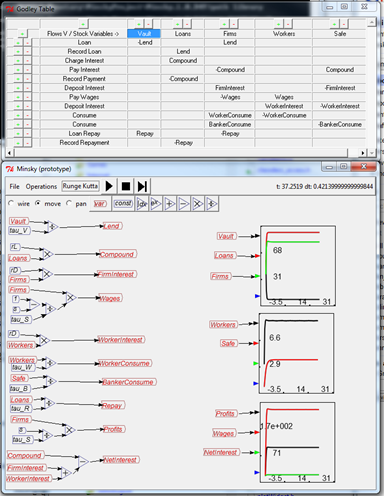
Task: Select the exponential operation icon
Action: tap(156, 204)
